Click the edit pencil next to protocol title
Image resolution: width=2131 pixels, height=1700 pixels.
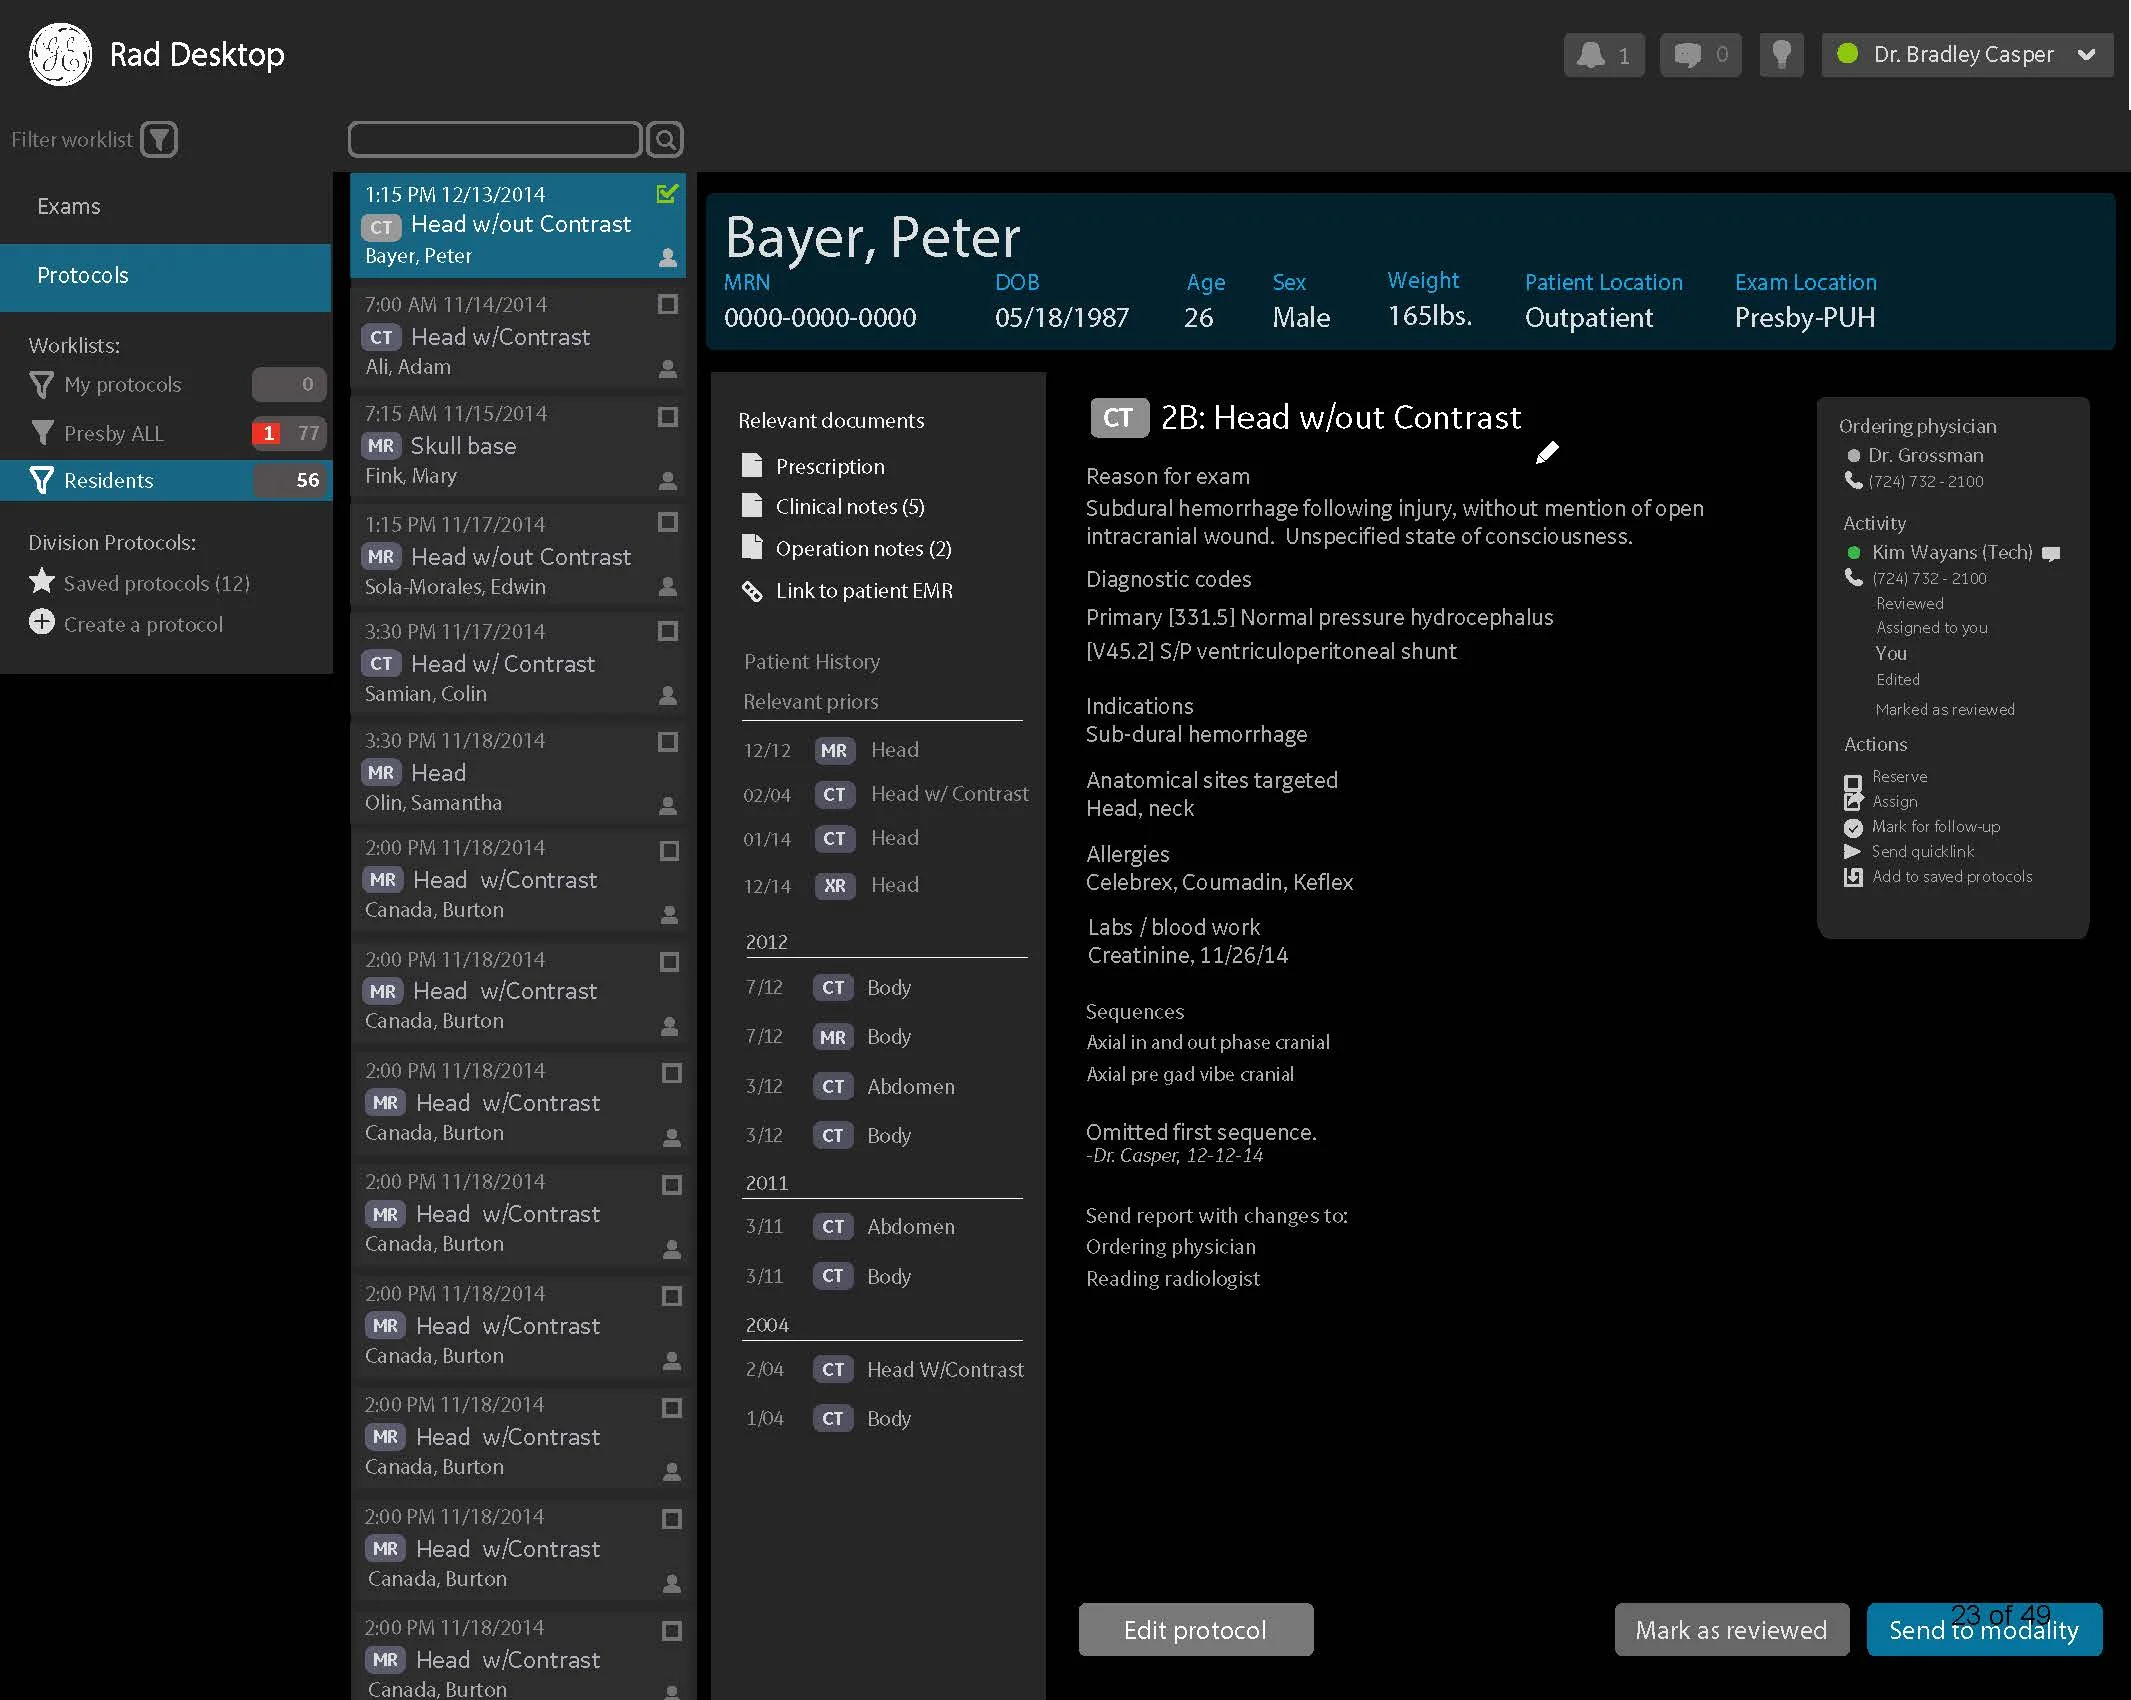pos(1546,453)
